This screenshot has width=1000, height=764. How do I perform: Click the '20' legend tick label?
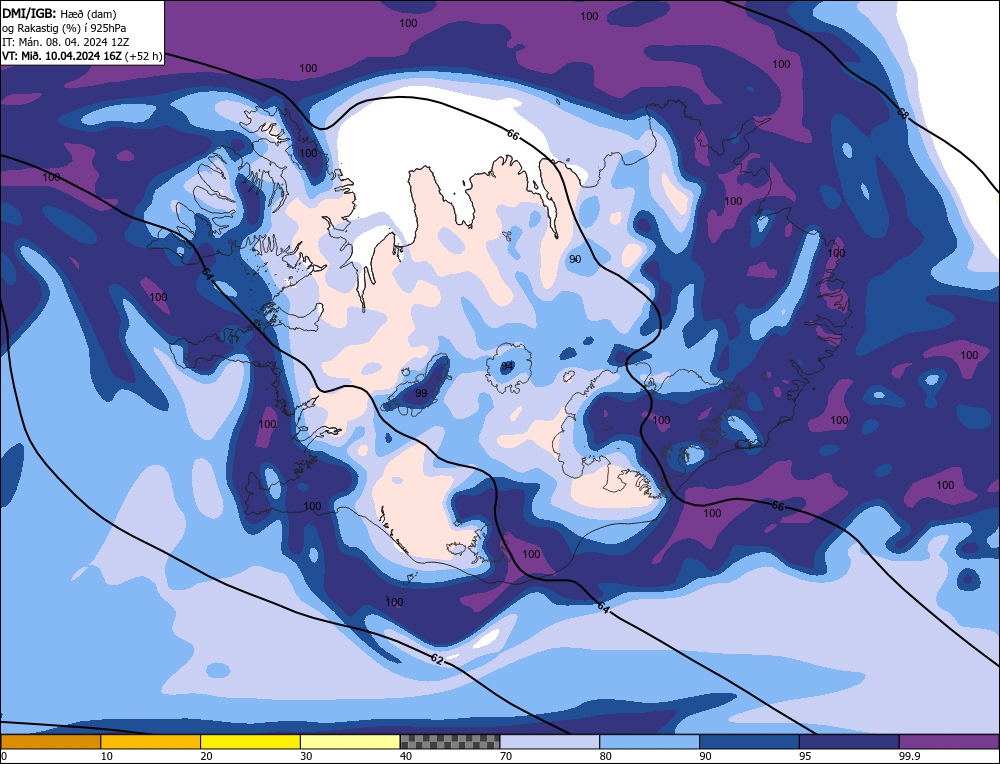tap(207, 756)
